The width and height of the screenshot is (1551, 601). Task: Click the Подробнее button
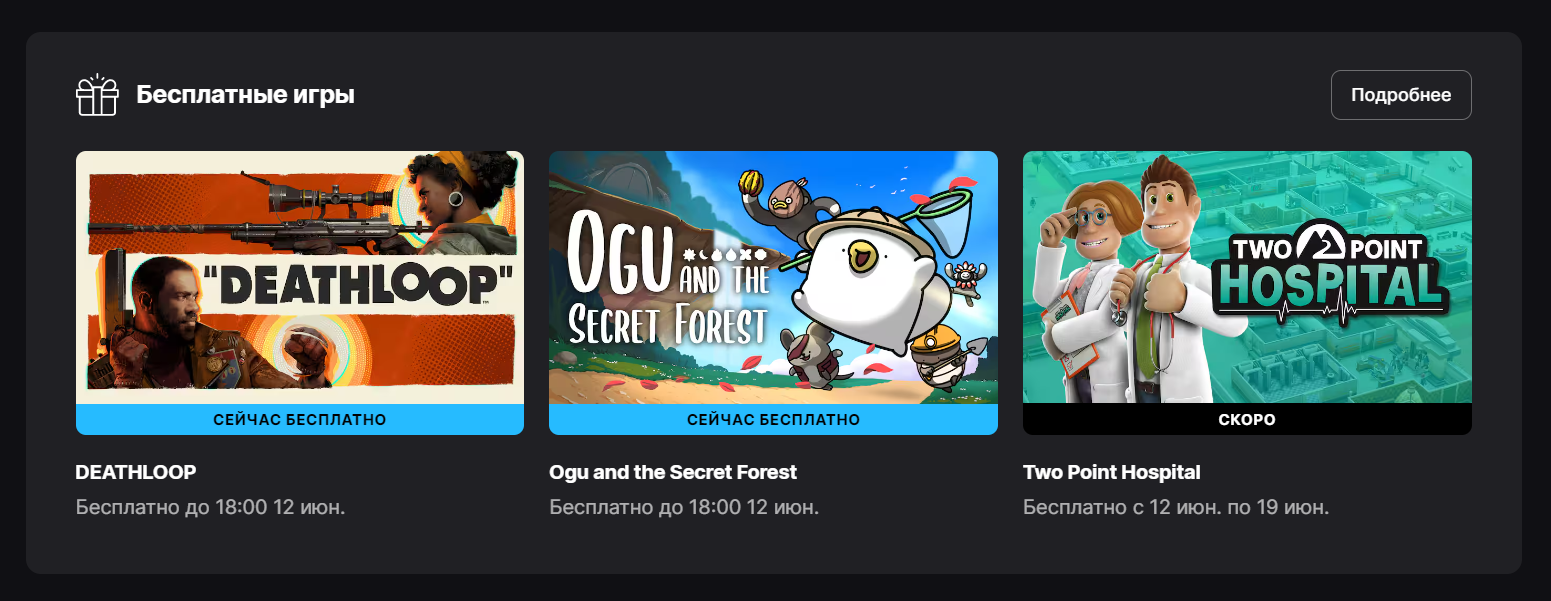pos(1401,95)
